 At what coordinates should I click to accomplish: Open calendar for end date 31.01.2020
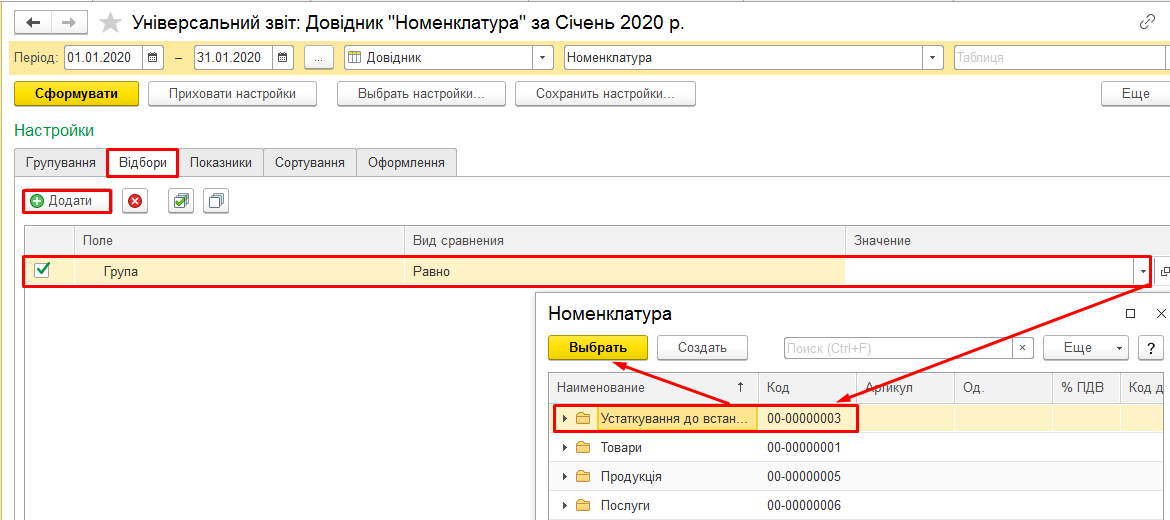coord(283,57)
